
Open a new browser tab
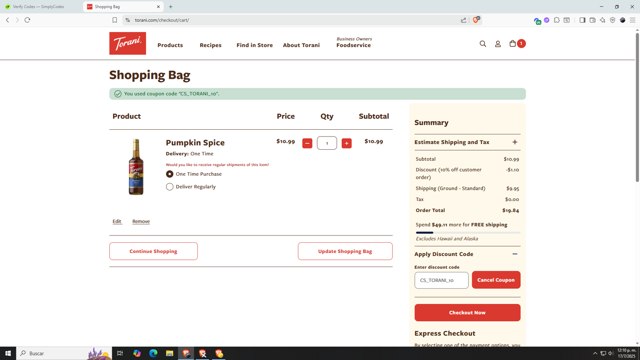171,7
